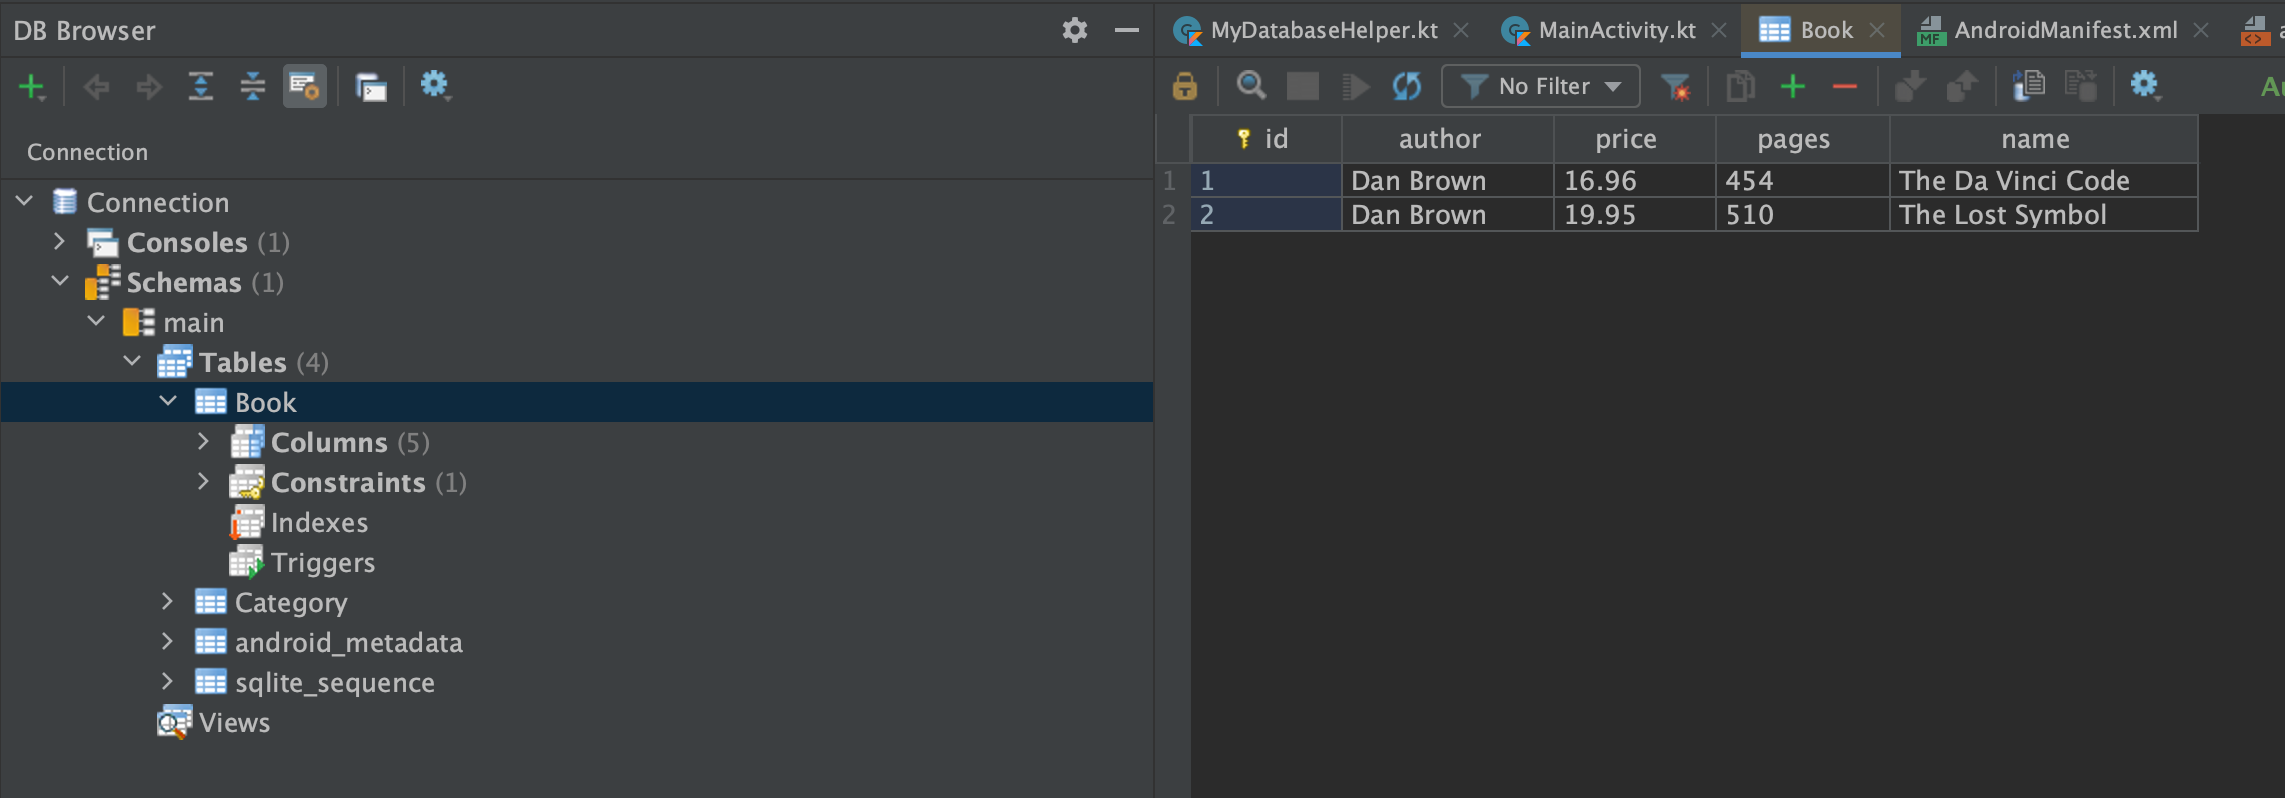Viewport: 2285px width, 798px height.
Task: Select row number 2 in gutter
Action: pos(1170,215)
